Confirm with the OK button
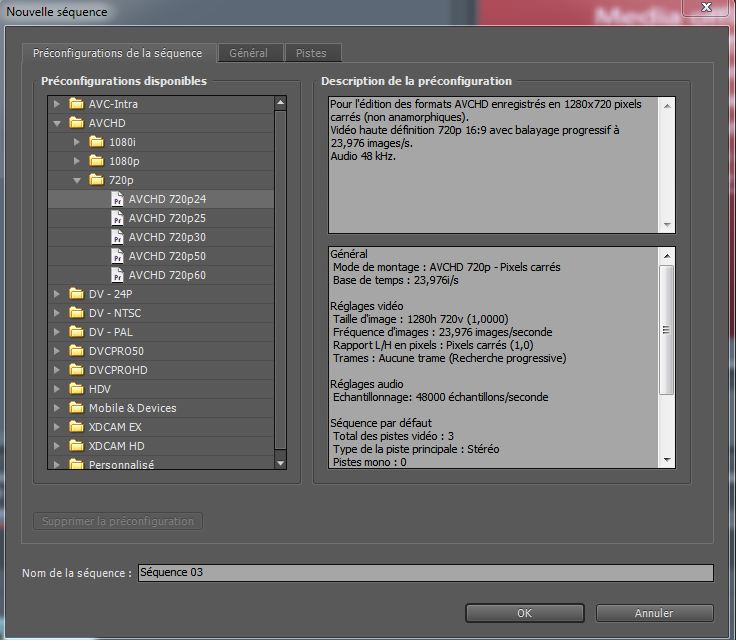736x640 pixels. (x=524, y=613)
